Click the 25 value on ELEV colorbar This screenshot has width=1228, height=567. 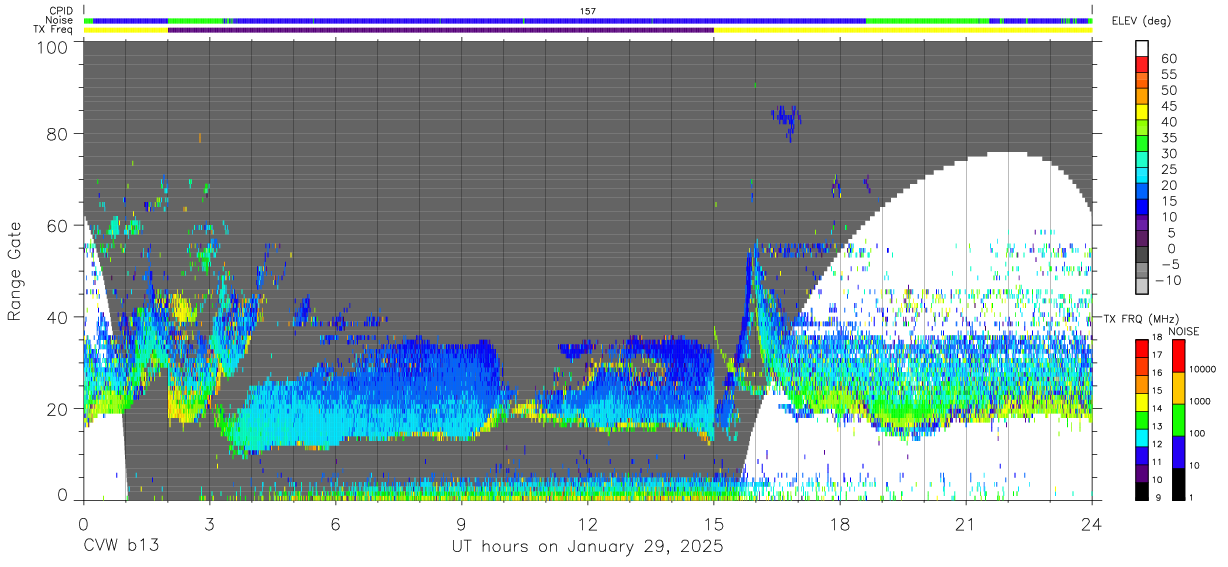tap(1168, 169)
